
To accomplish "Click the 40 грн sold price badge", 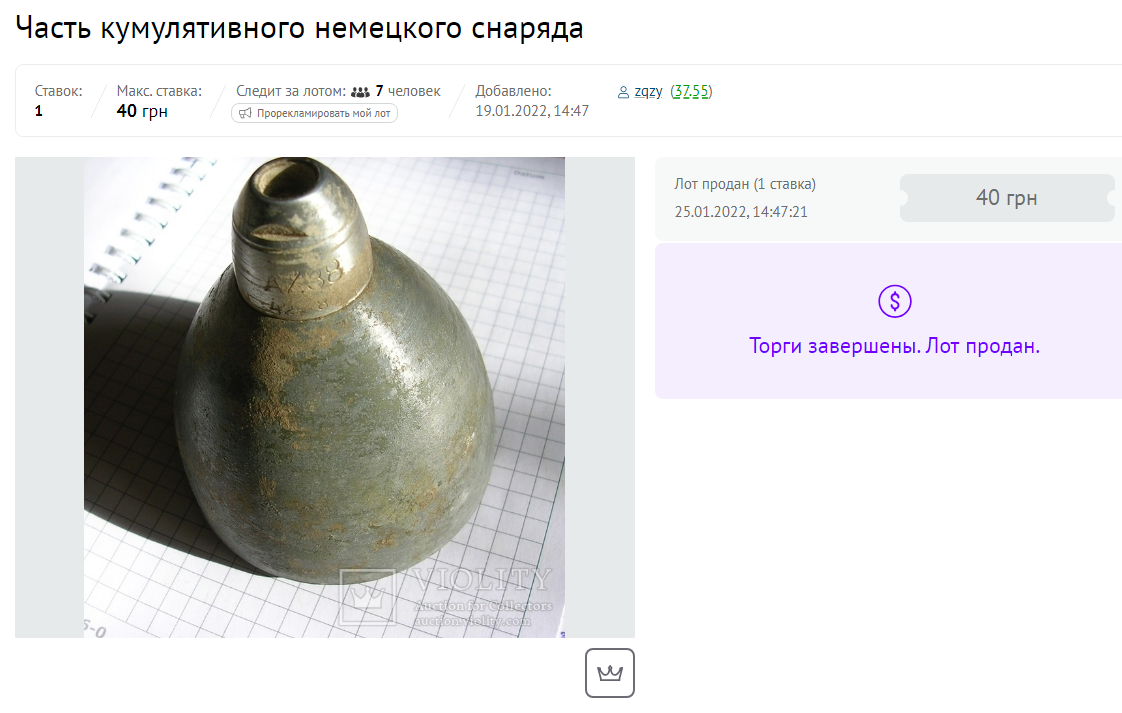I will [x=1007, y=198].
